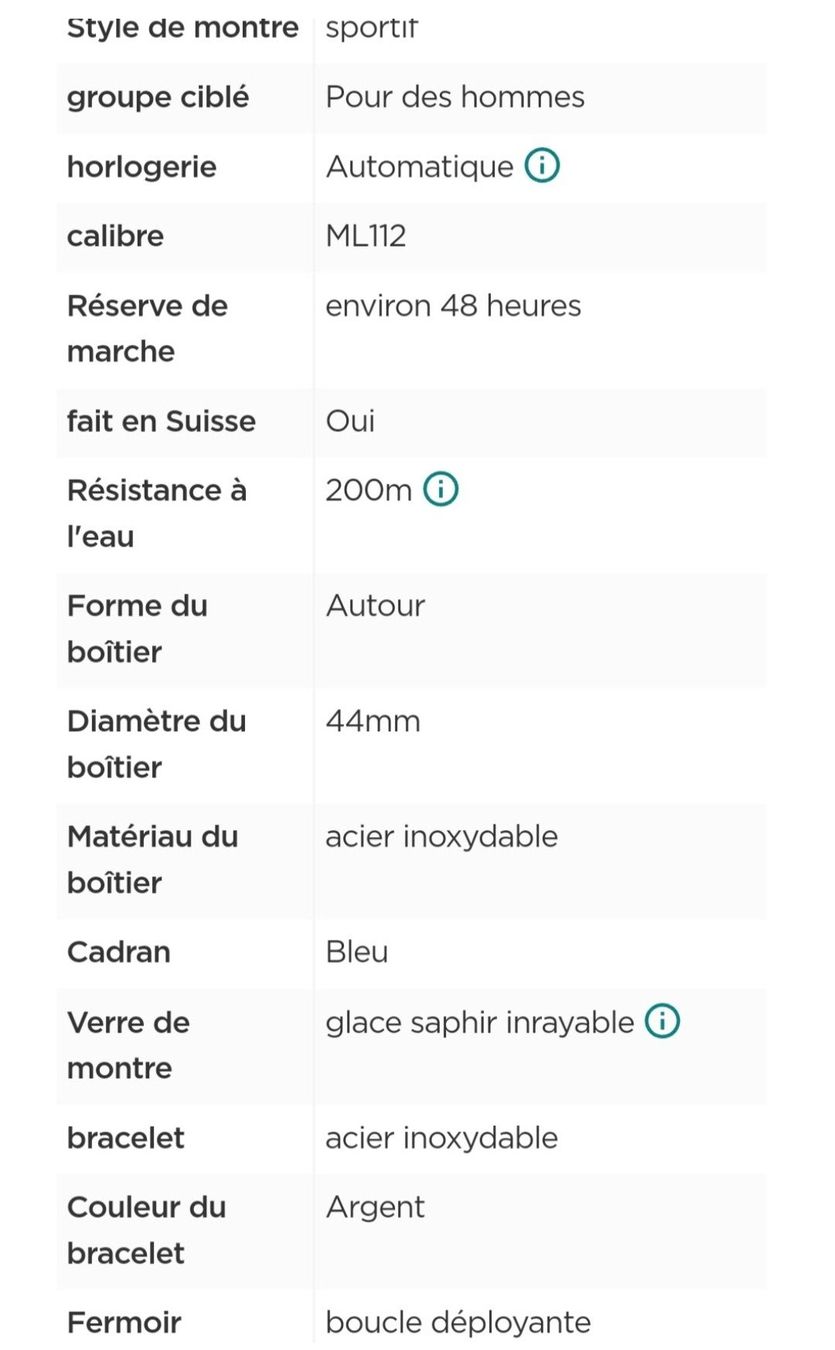Tap the 'Cadran' row label
The image size is (835, 1350).
click(119, 952)
